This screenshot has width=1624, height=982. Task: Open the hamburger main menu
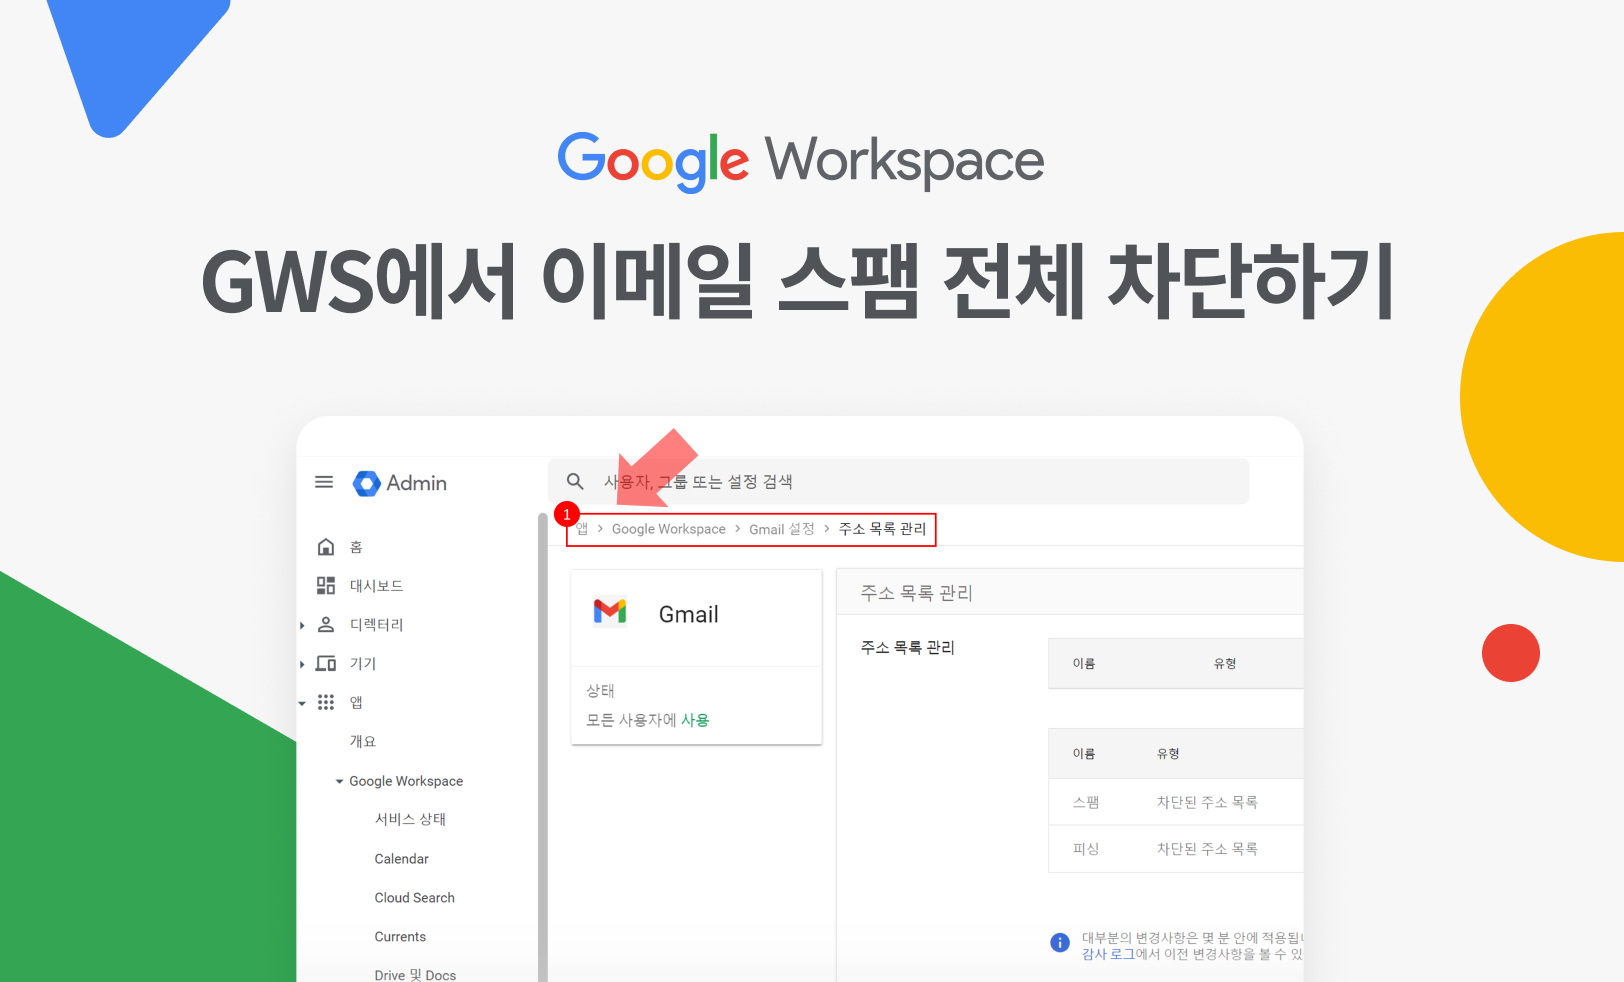coord(324,482)
